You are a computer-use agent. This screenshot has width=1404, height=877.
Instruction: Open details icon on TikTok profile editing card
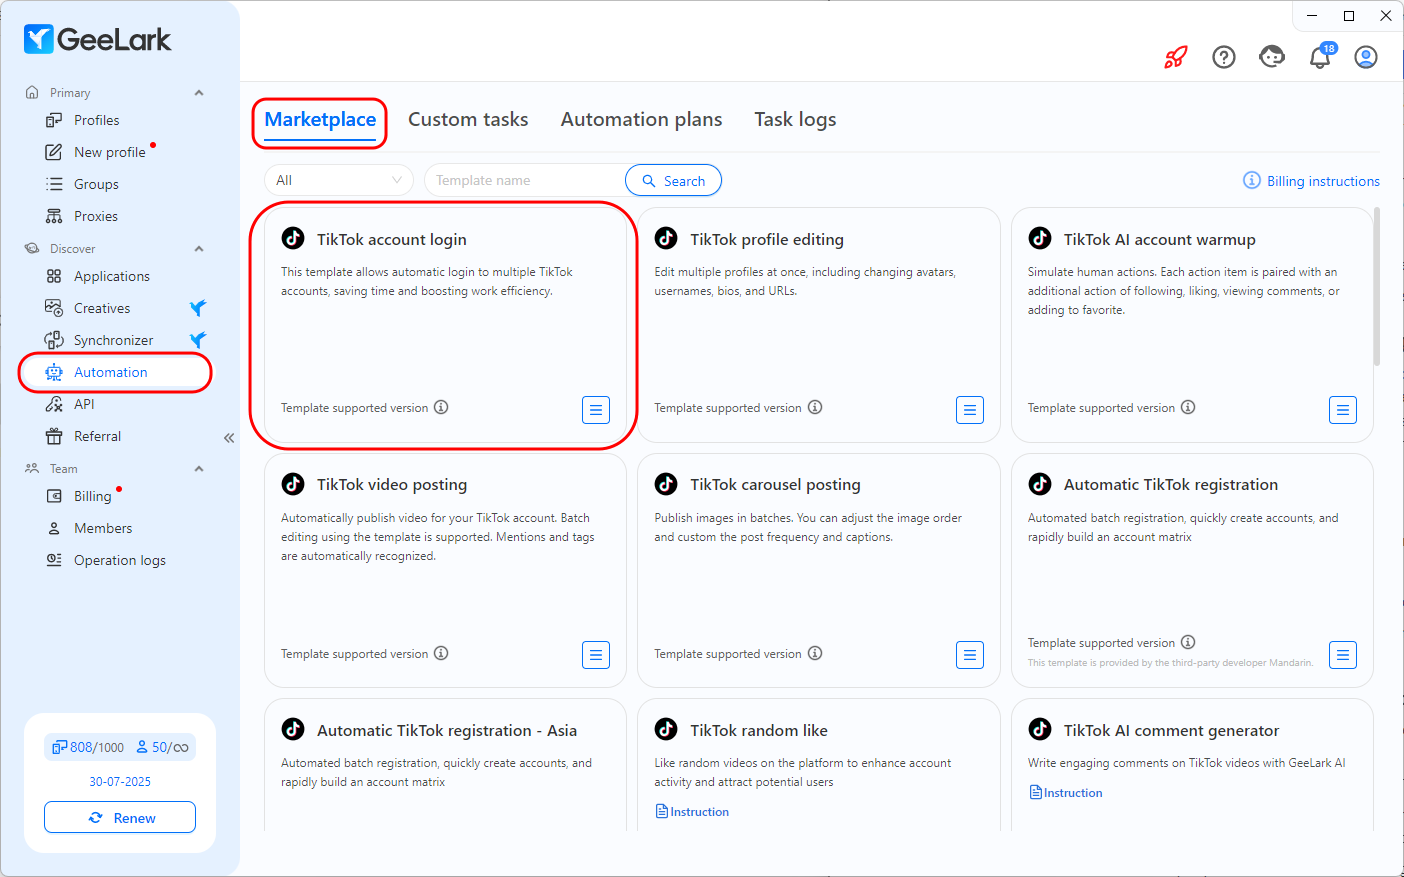pyautogui.click(x=970, y=410)
